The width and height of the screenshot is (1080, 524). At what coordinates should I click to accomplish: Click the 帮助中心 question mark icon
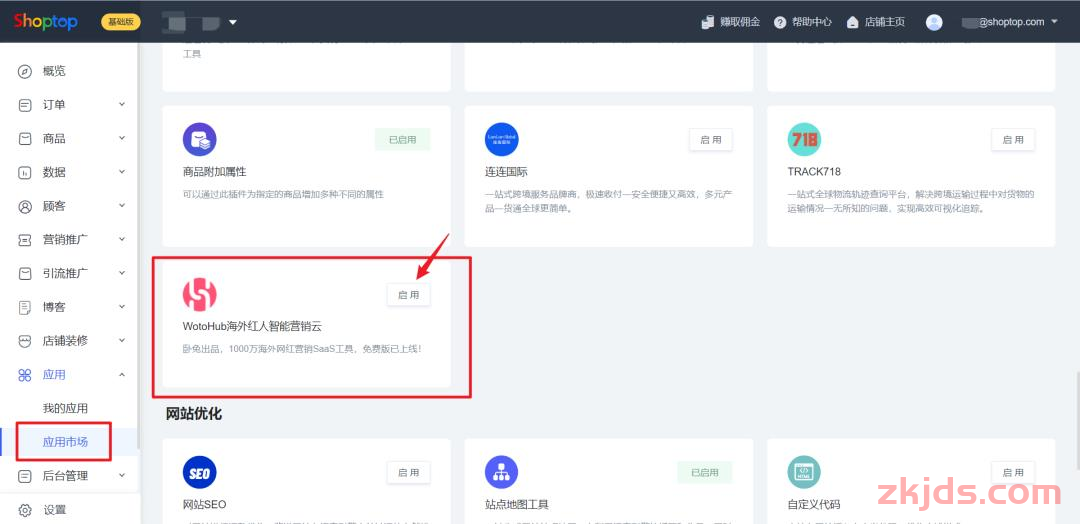coord(780,22)
